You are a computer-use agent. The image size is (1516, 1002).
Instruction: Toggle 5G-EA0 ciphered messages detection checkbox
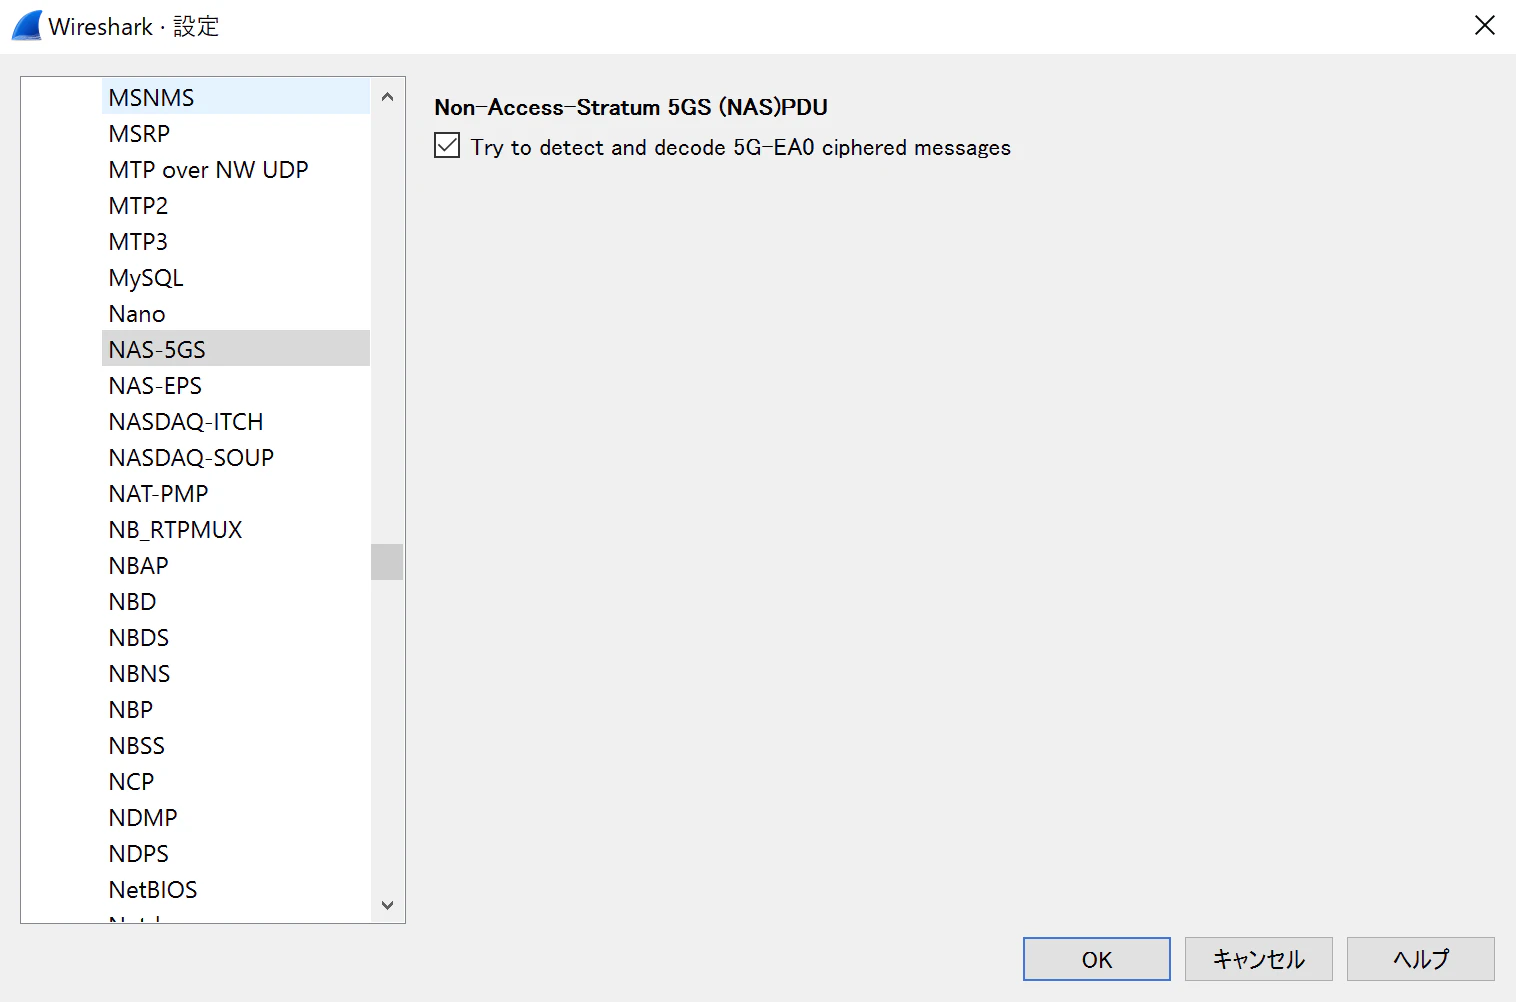[447, 146]
